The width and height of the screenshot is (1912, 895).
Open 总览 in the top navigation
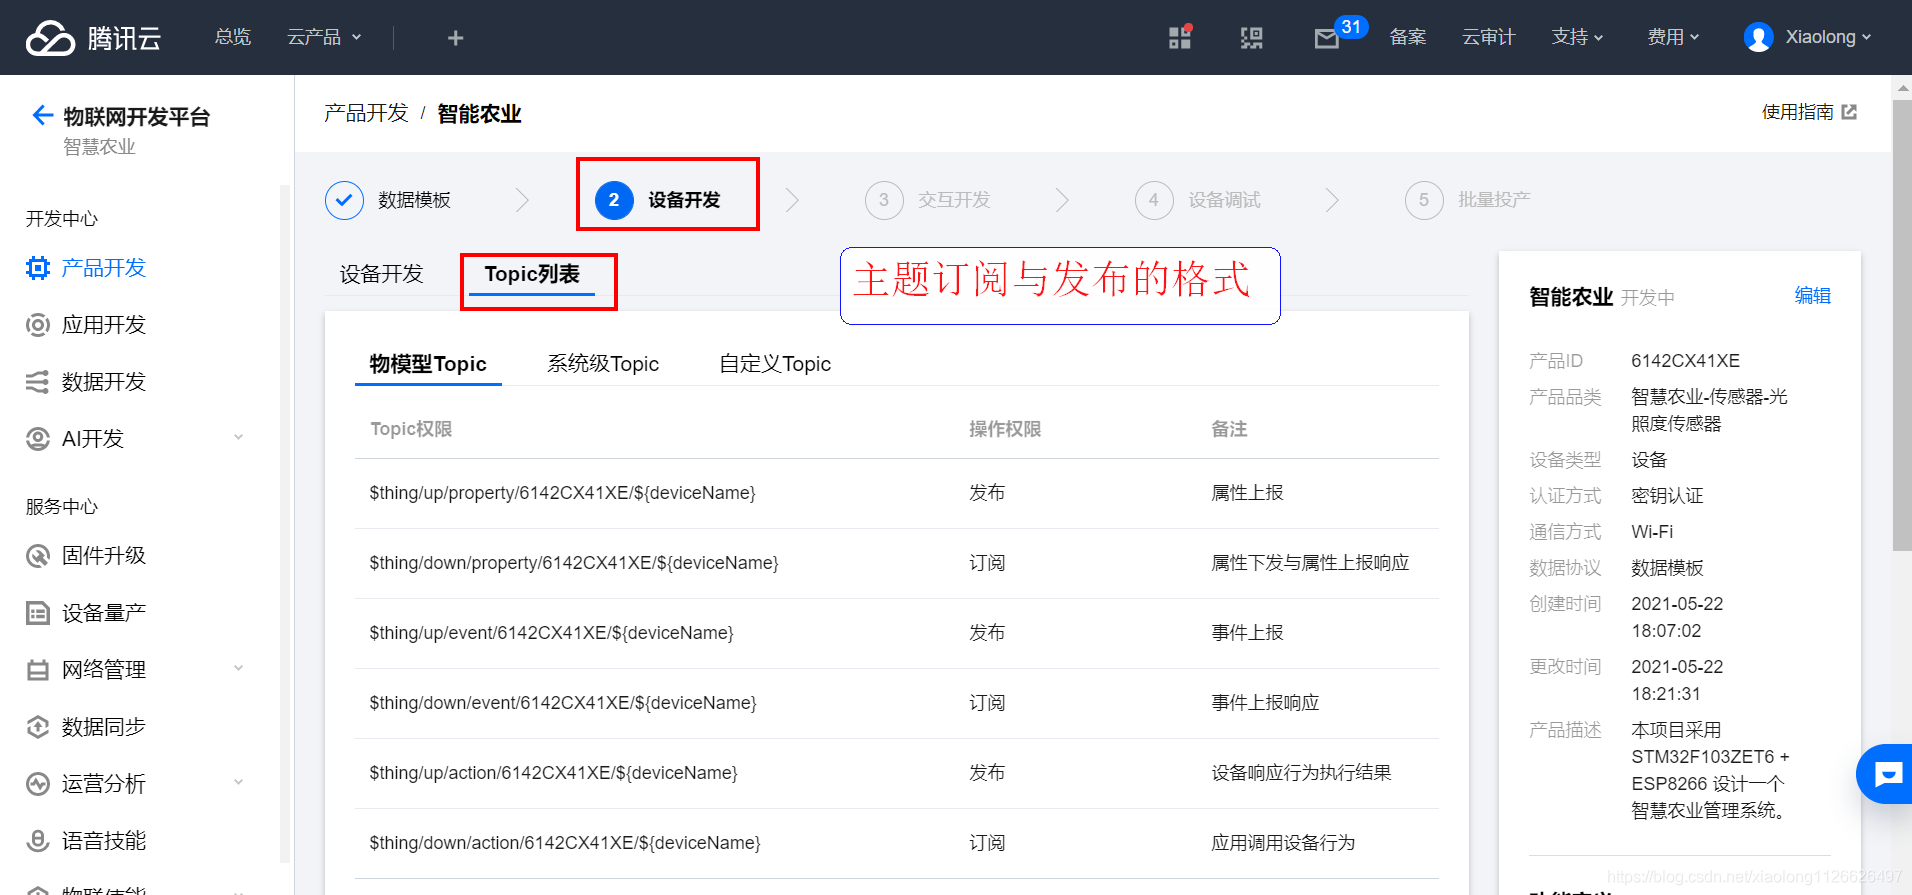pos(233,37)
